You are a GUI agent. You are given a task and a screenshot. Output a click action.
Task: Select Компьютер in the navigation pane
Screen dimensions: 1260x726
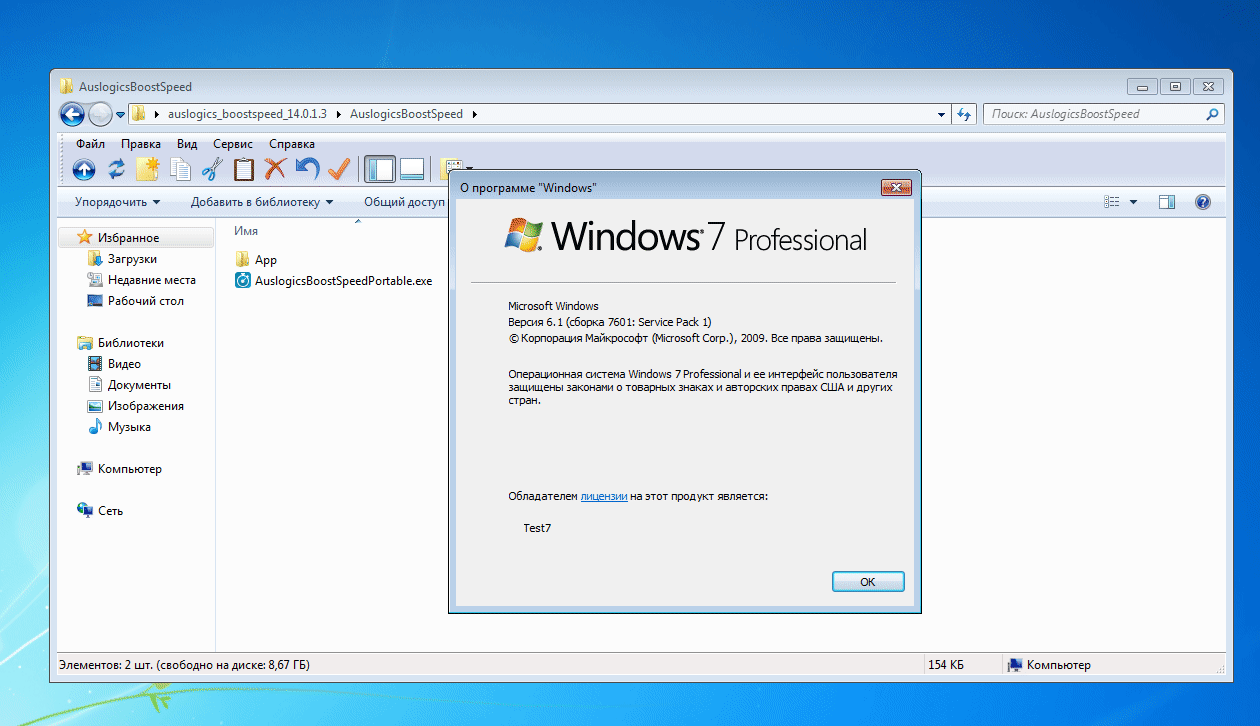(x=129, y=469)
